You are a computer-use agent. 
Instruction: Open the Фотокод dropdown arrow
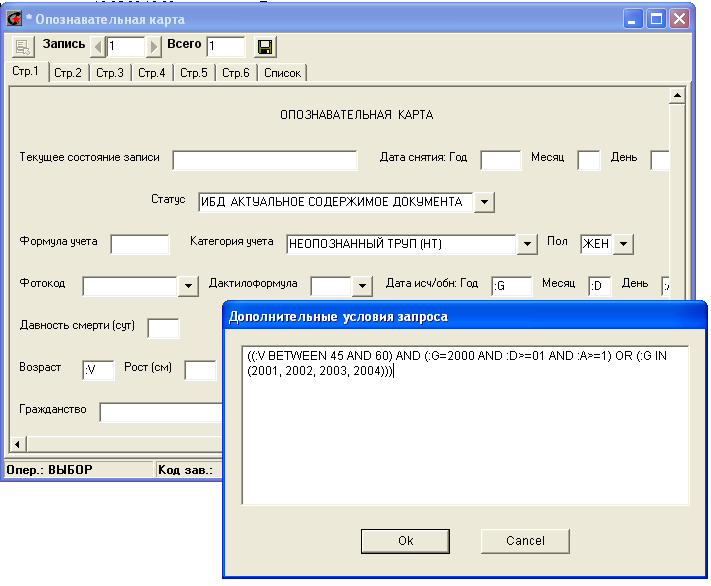[188, 286]
